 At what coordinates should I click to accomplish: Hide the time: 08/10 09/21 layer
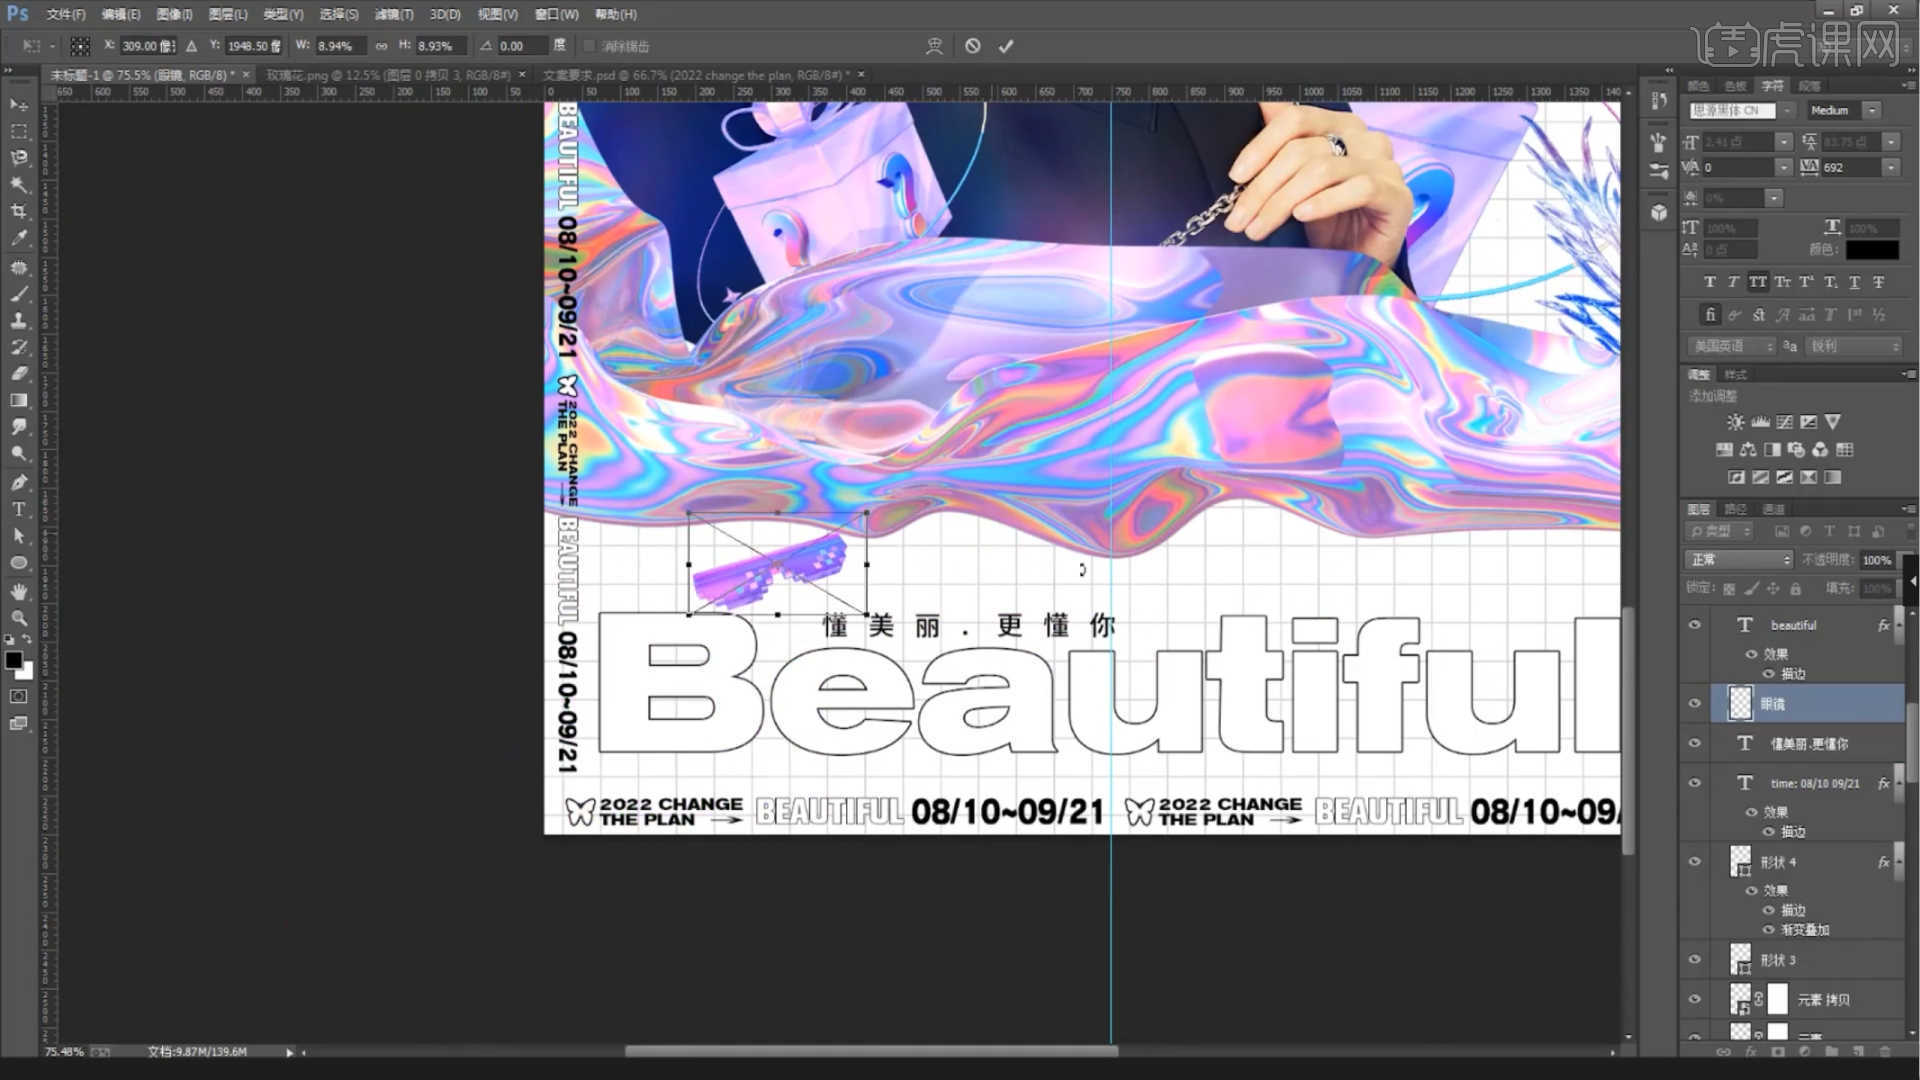pos(1694,783)
